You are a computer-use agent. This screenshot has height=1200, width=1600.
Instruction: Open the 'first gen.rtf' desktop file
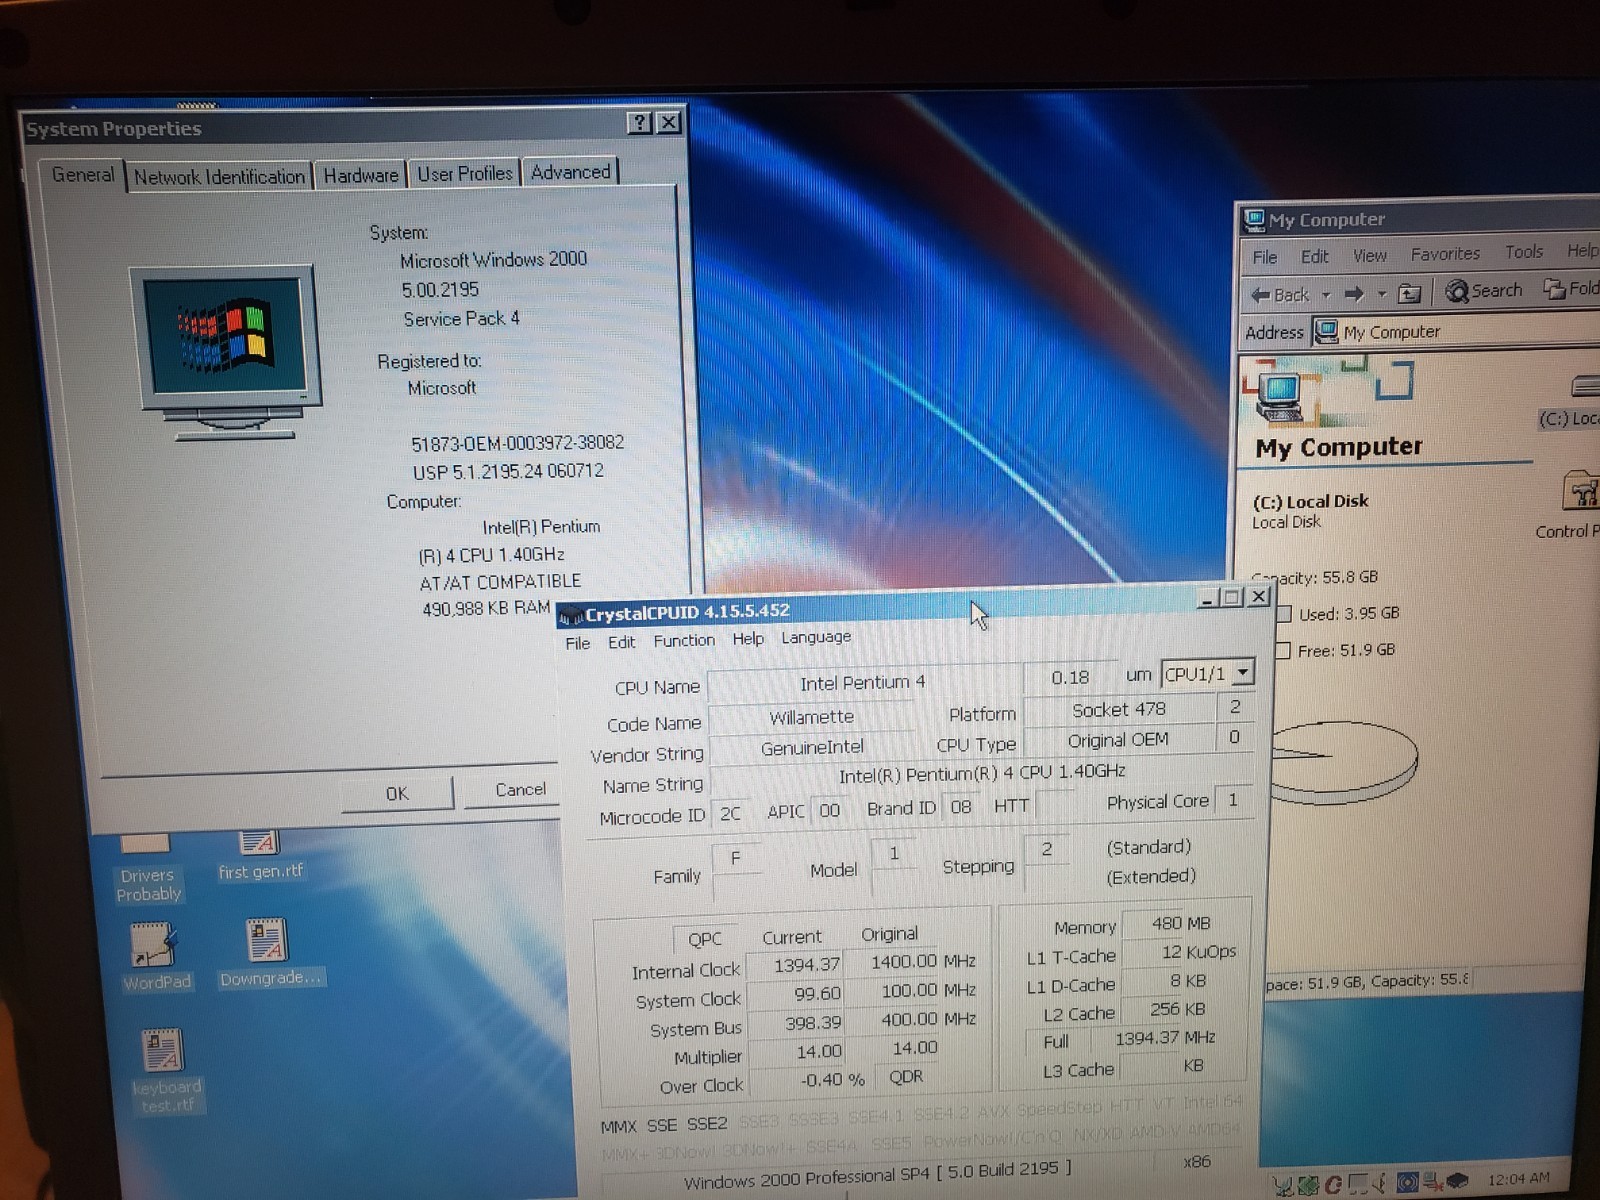coord(260,856)
